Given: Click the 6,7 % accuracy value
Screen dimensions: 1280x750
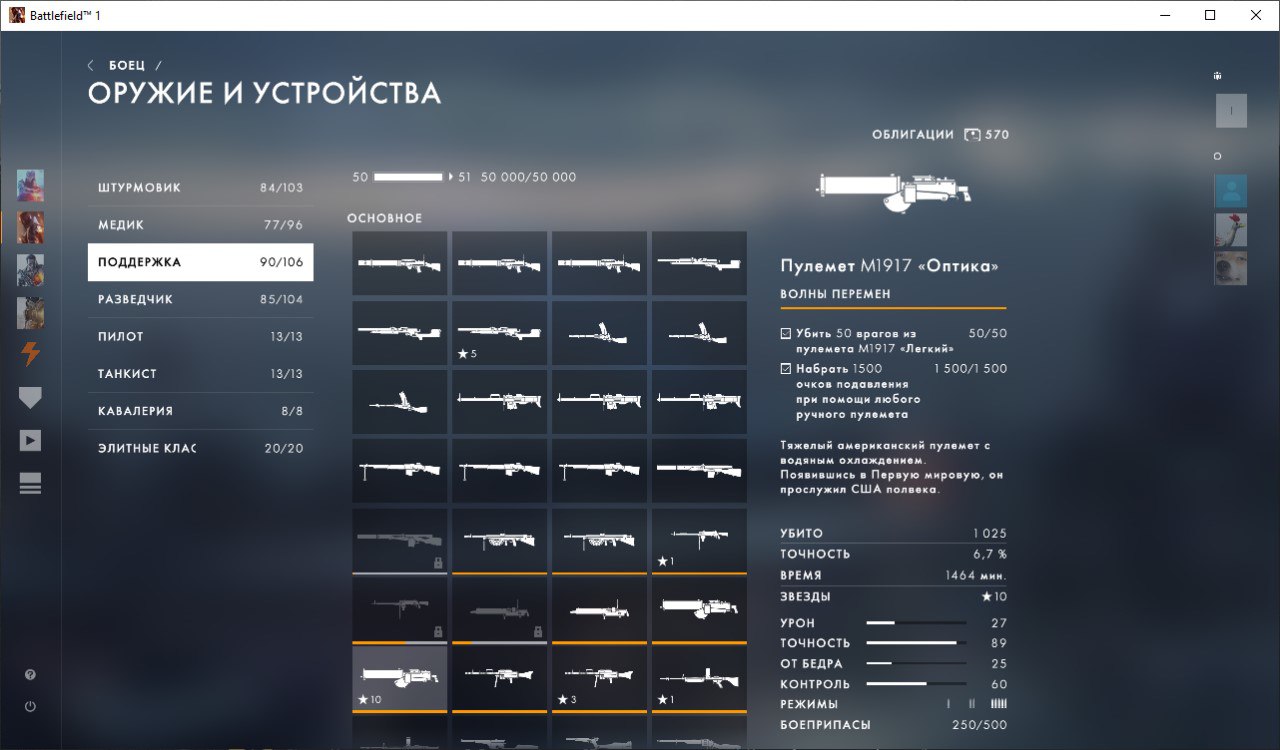Looking at the screenshot, I should tap(989, 554).
